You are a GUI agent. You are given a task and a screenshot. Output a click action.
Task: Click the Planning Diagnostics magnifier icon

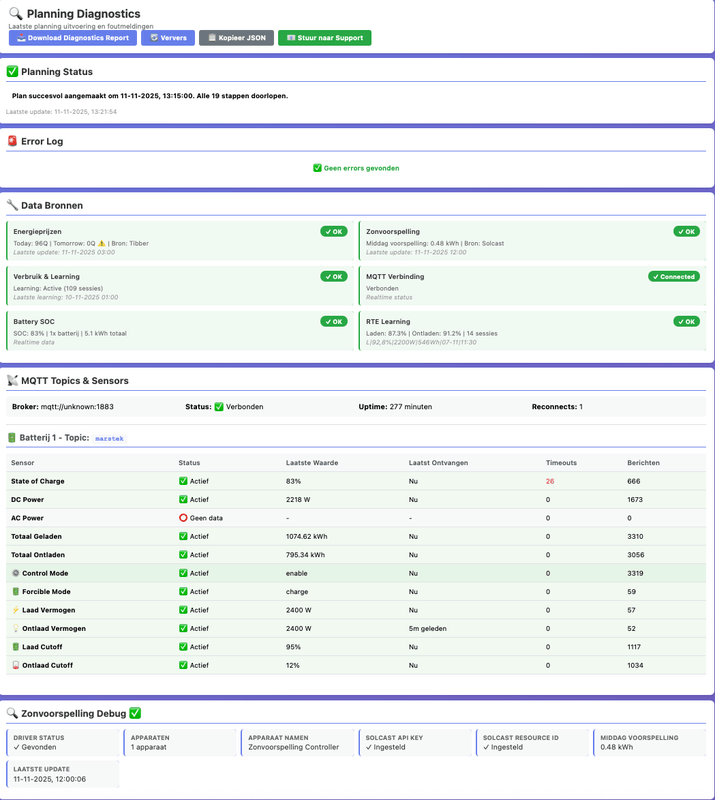click(x=16, y=14)
